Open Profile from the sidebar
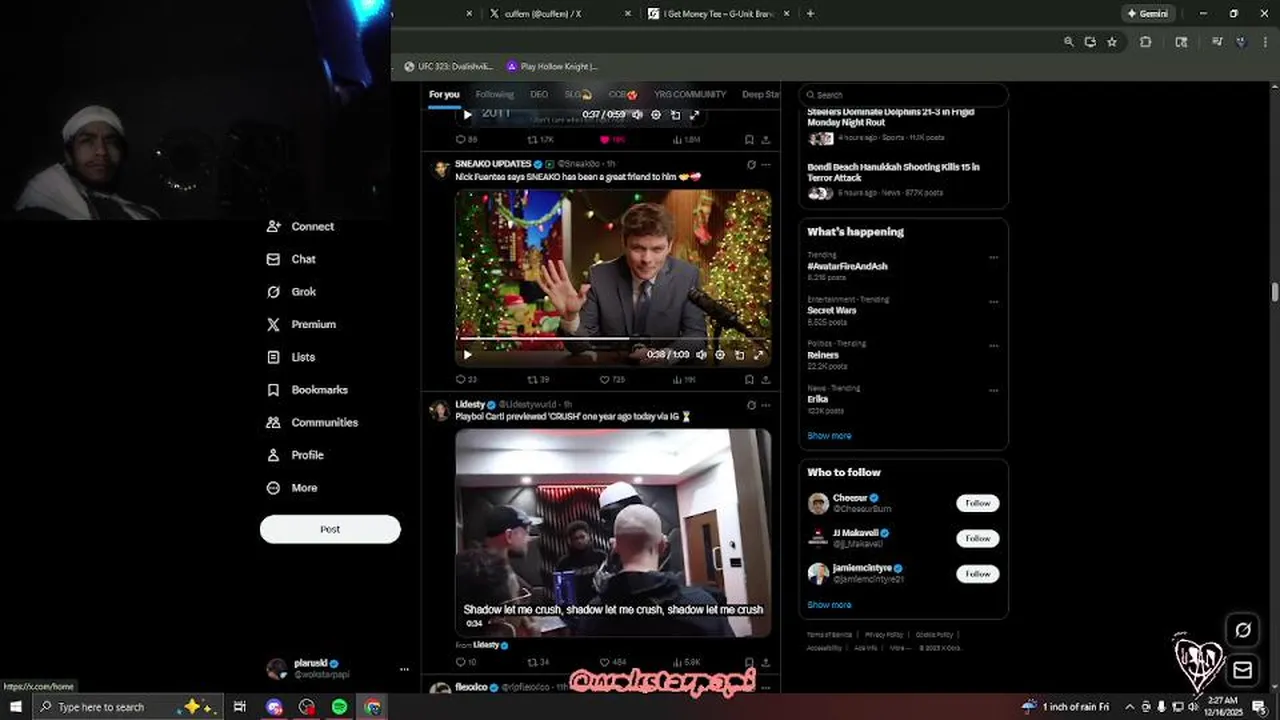 295,455
